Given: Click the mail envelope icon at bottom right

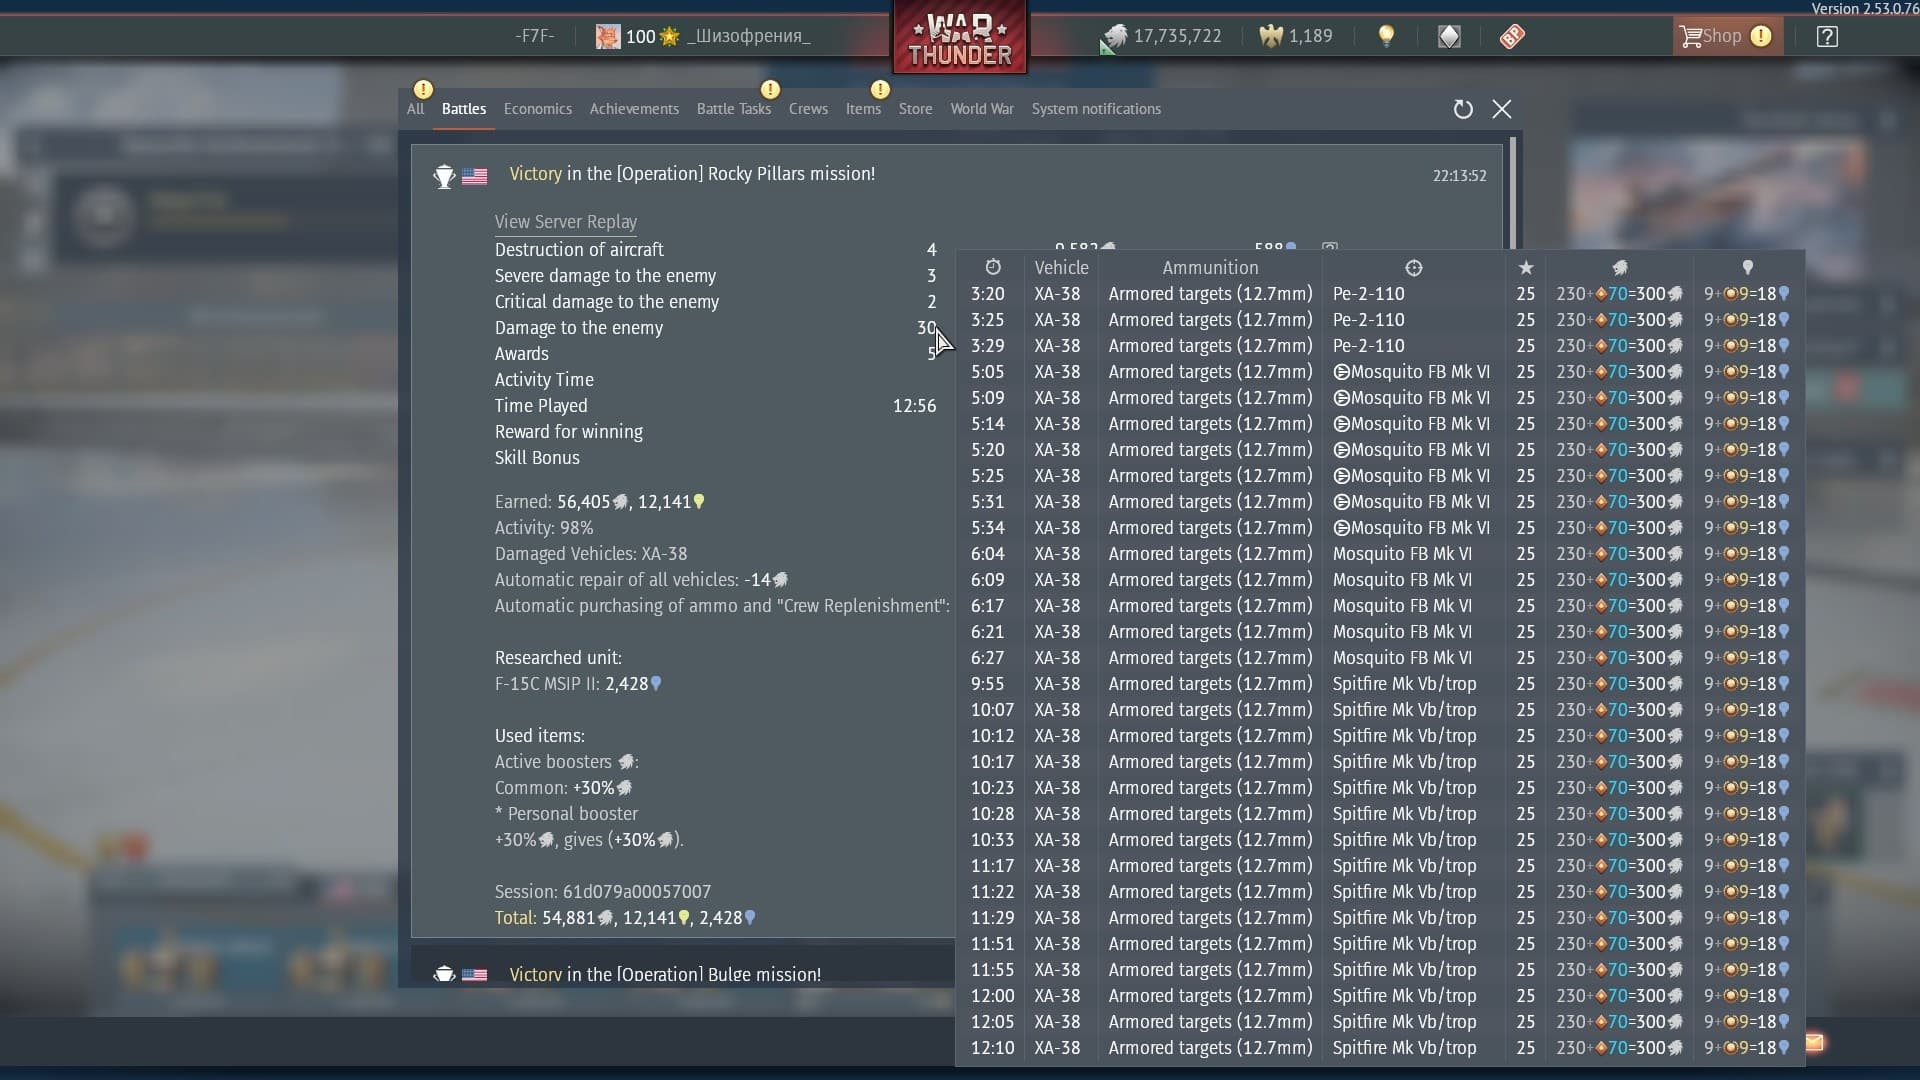Looking at the screenshot, I should point(1814,1043).
